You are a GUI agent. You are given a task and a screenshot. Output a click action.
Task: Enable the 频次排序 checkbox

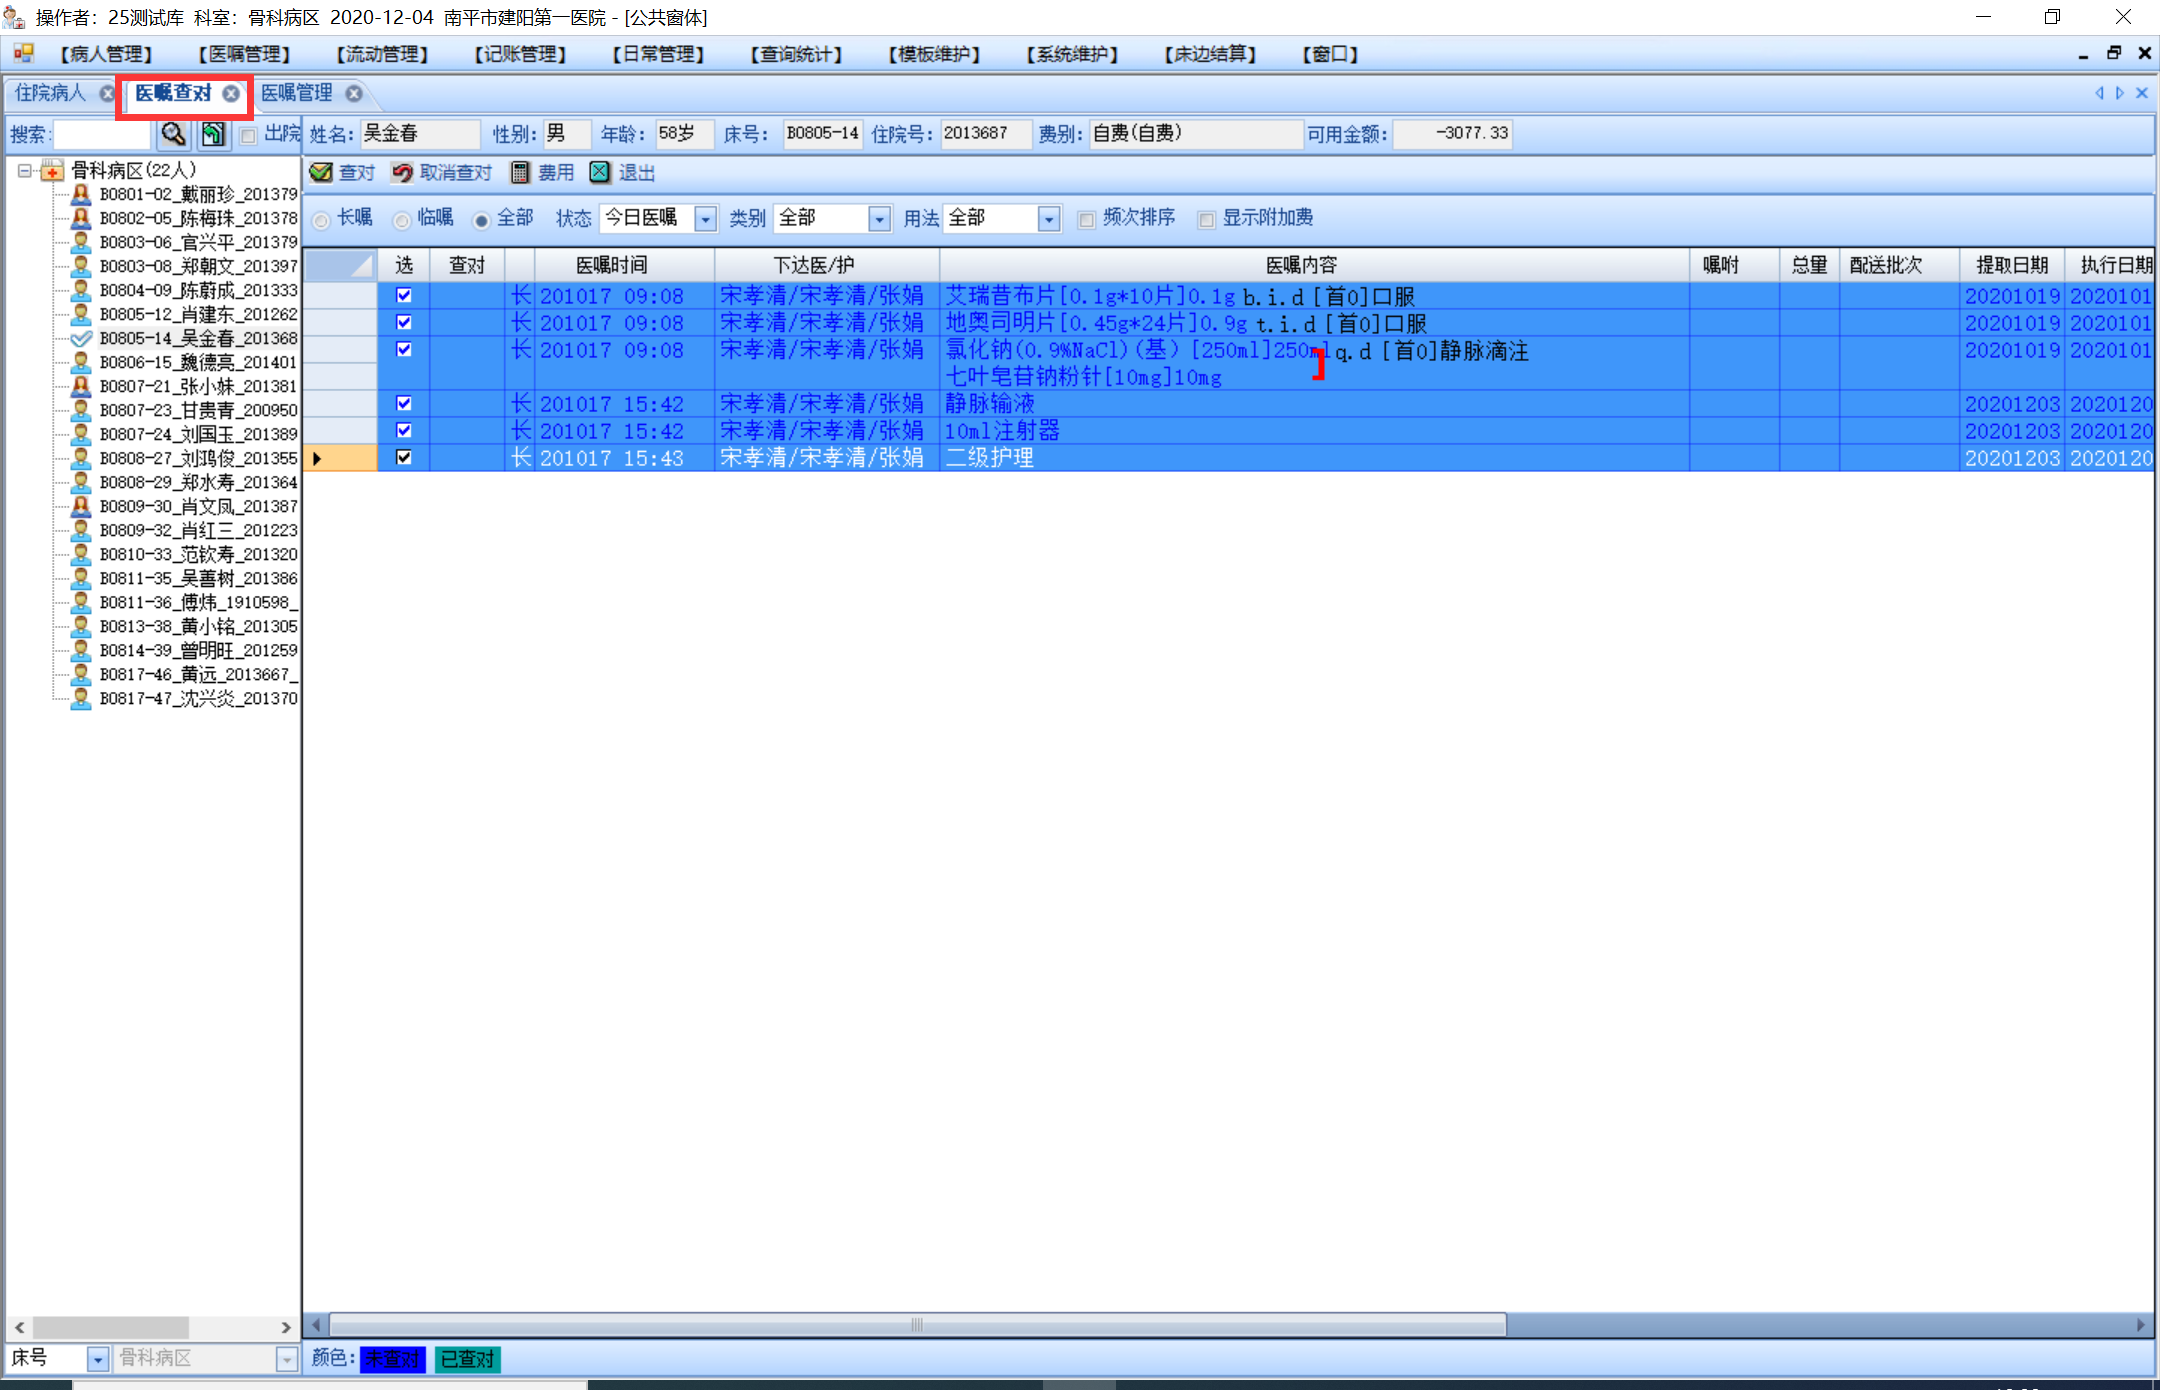[x=1086, y=220]
